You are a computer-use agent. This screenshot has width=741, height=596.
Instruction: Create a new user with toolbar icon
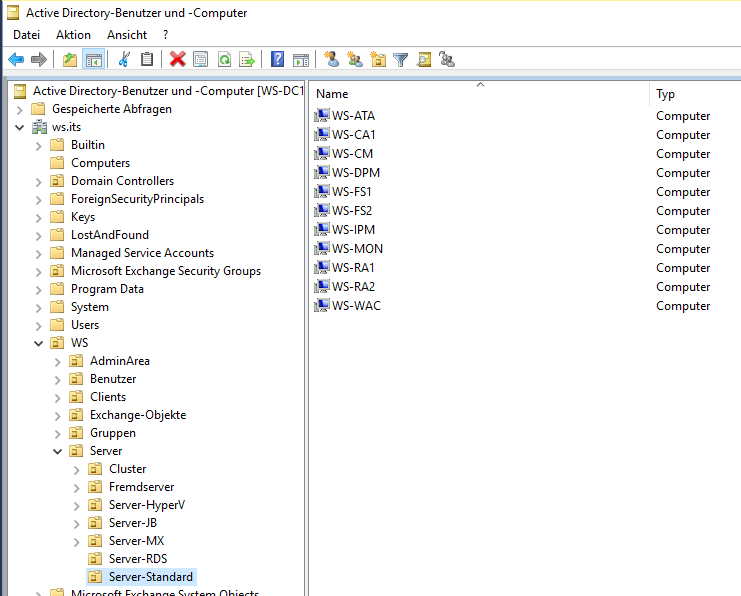332,60
